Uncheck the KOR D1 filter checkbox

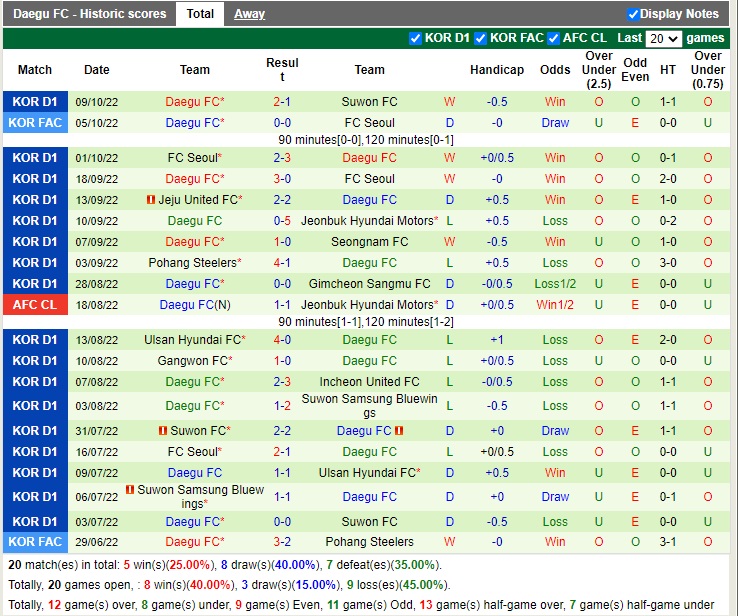tap(416, 38)
